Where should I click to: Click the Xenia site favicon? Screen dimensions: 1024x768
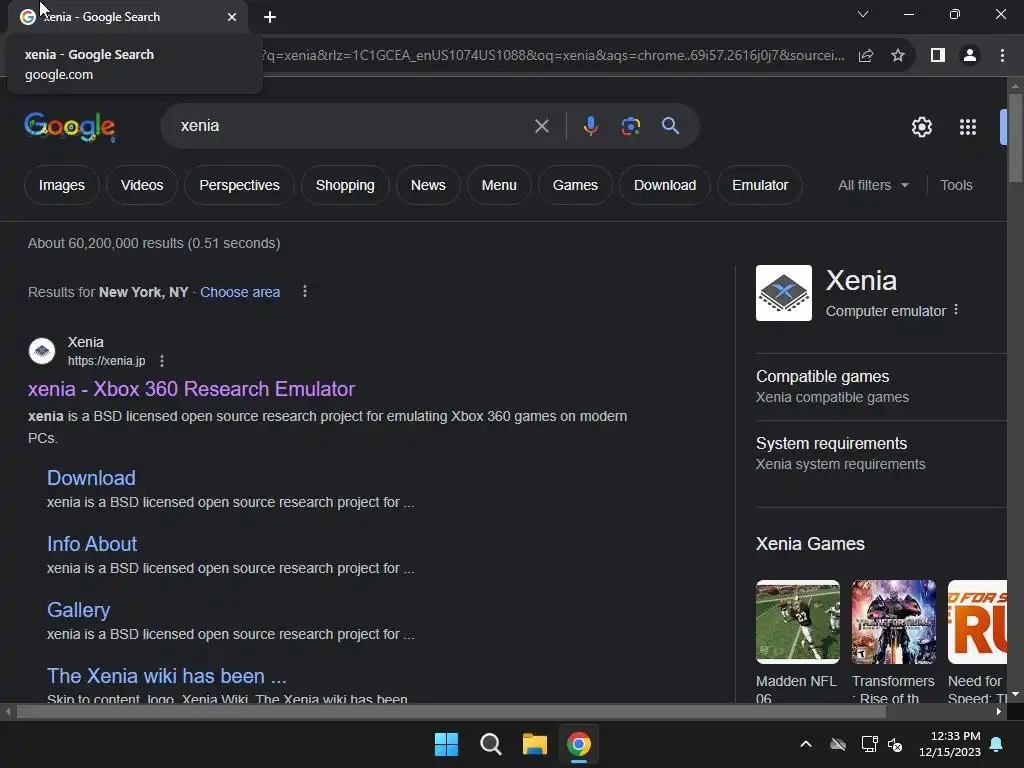[x=42, y=351]
